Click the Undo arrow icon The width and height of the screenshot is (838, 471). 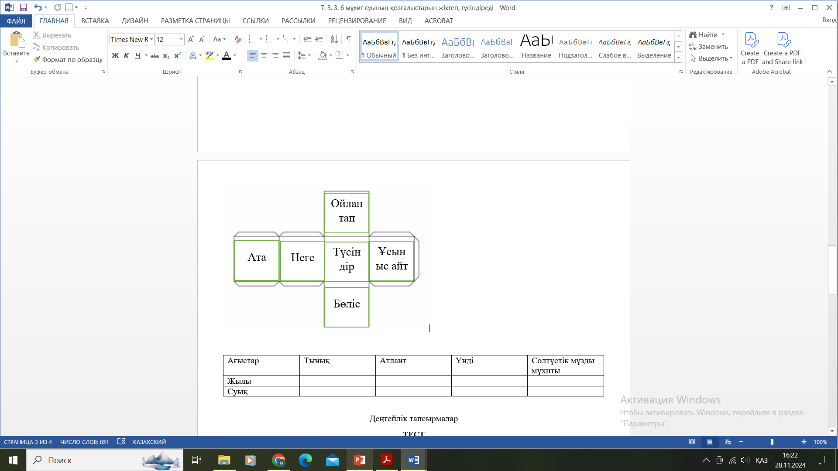(37, 7)
